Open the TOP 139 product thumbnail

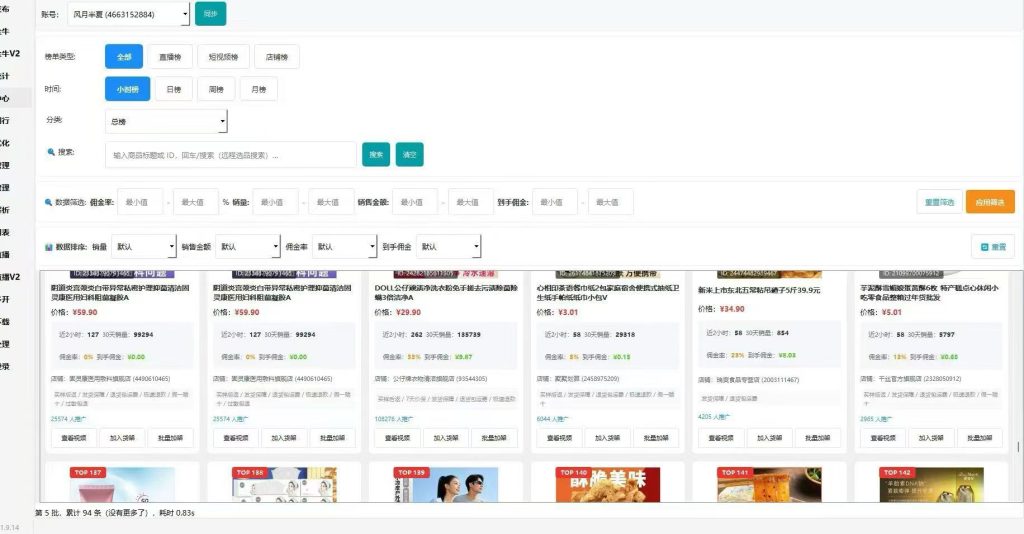click(x=446, y=484)
